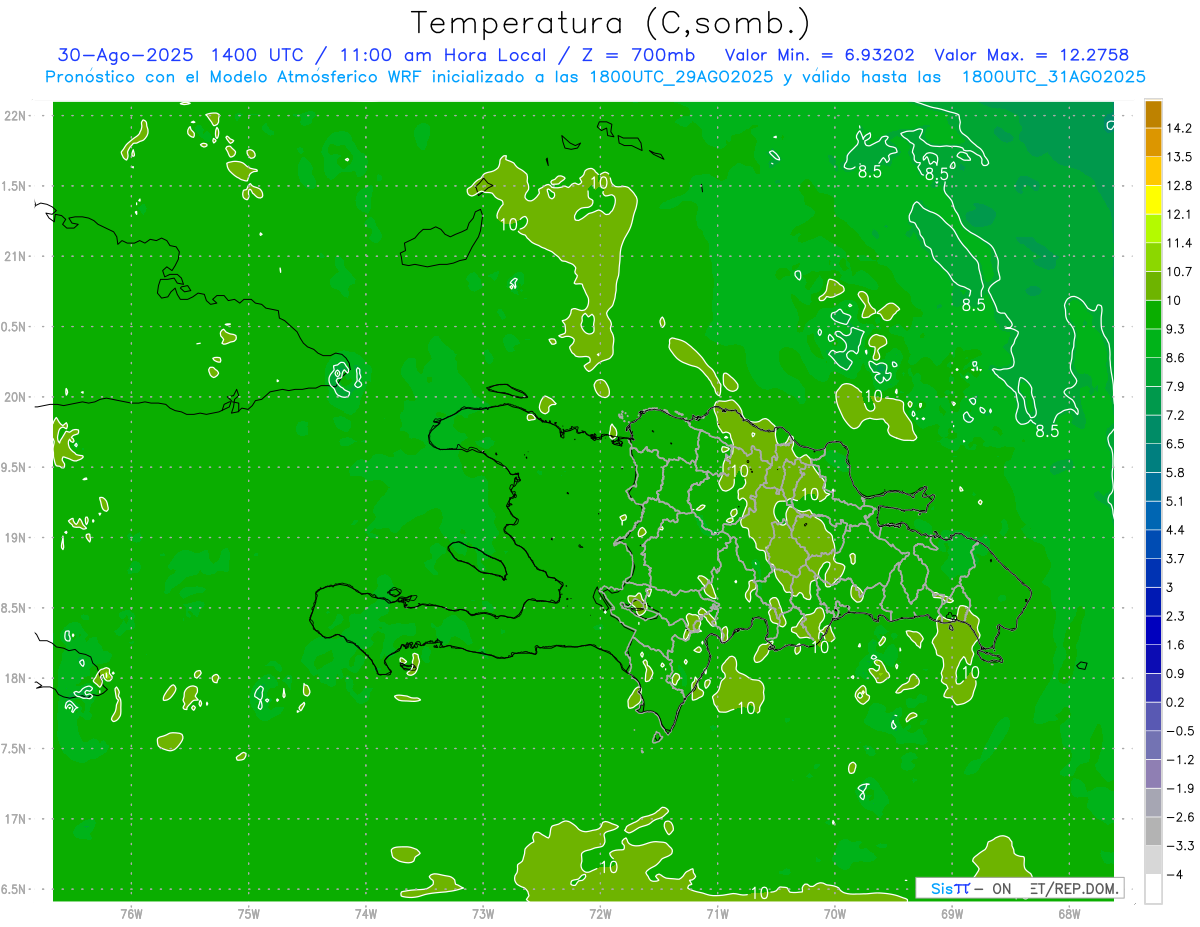This screenshot has width=1200, height=927.
Task: Select the white swatch below -4
Action: point(1153,889)
